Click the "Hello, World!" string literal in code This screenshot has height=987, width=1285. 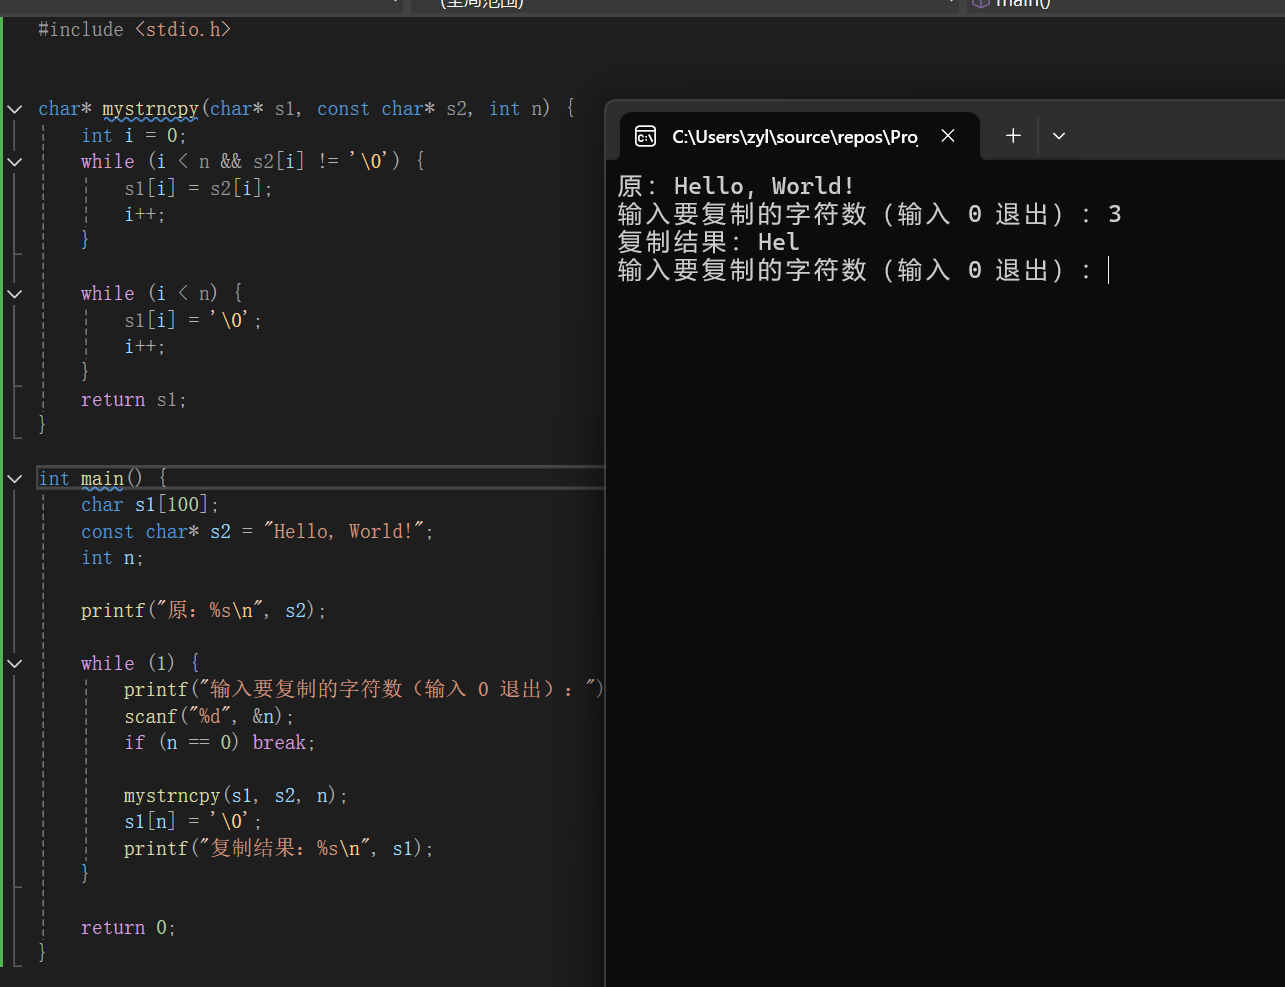[x=344, y=531]
